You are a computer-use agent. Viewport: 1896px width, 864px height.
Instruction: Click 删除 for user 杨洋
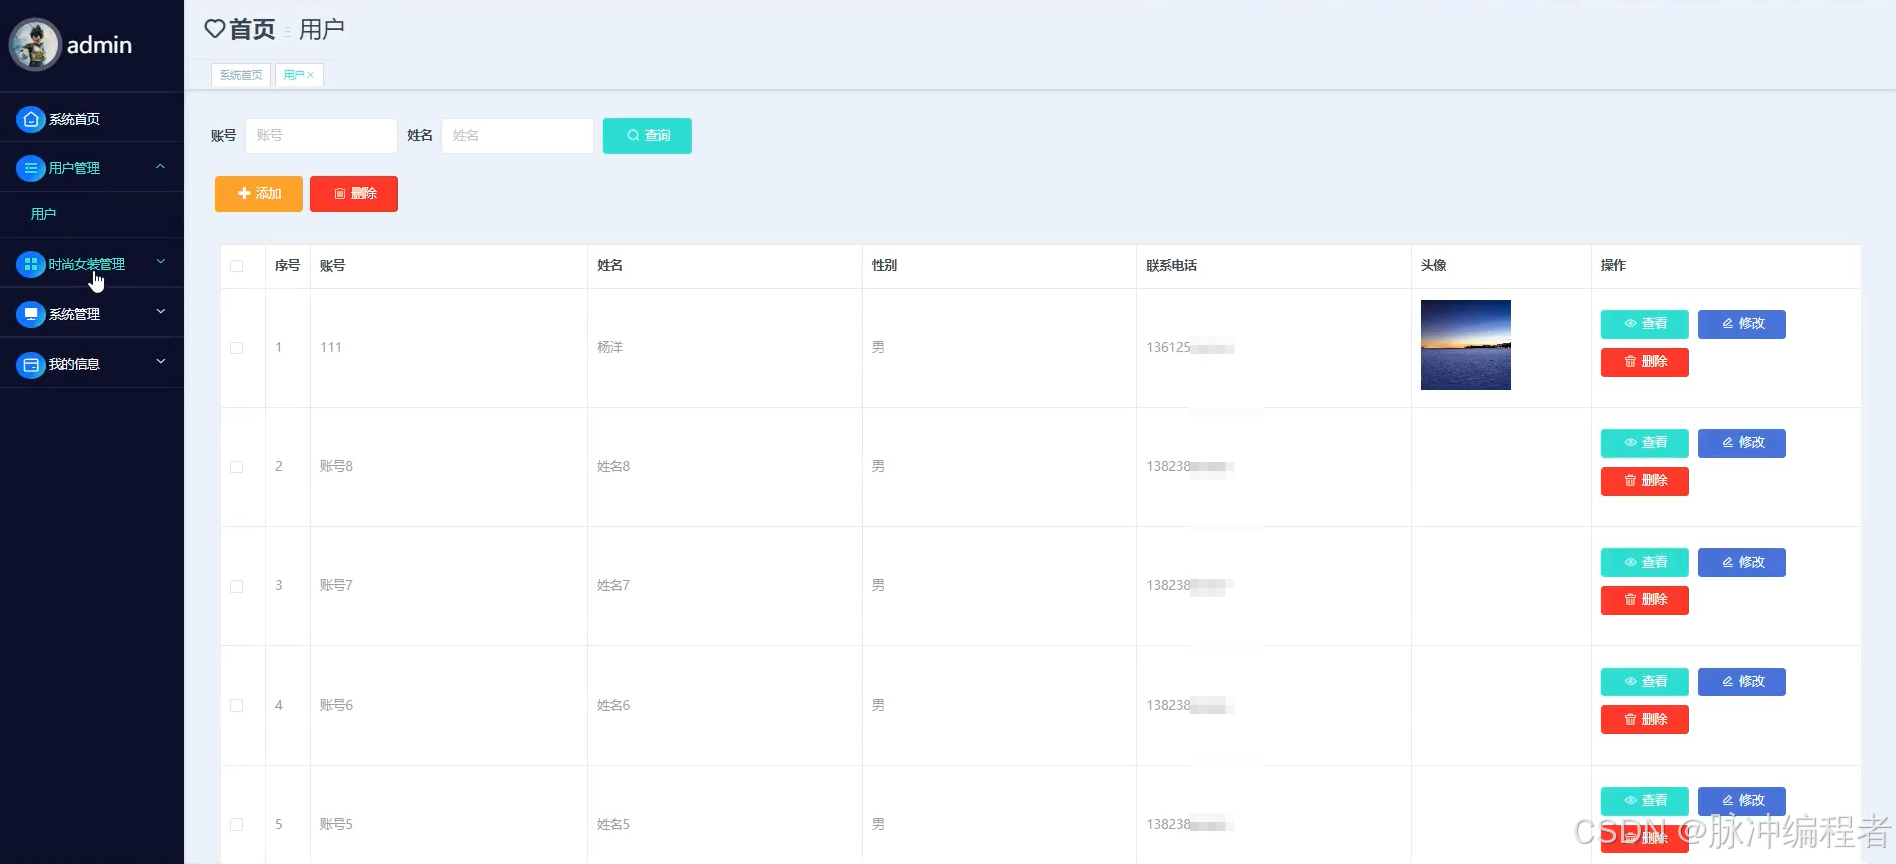pyautogui.click(x=1645, y=362)
